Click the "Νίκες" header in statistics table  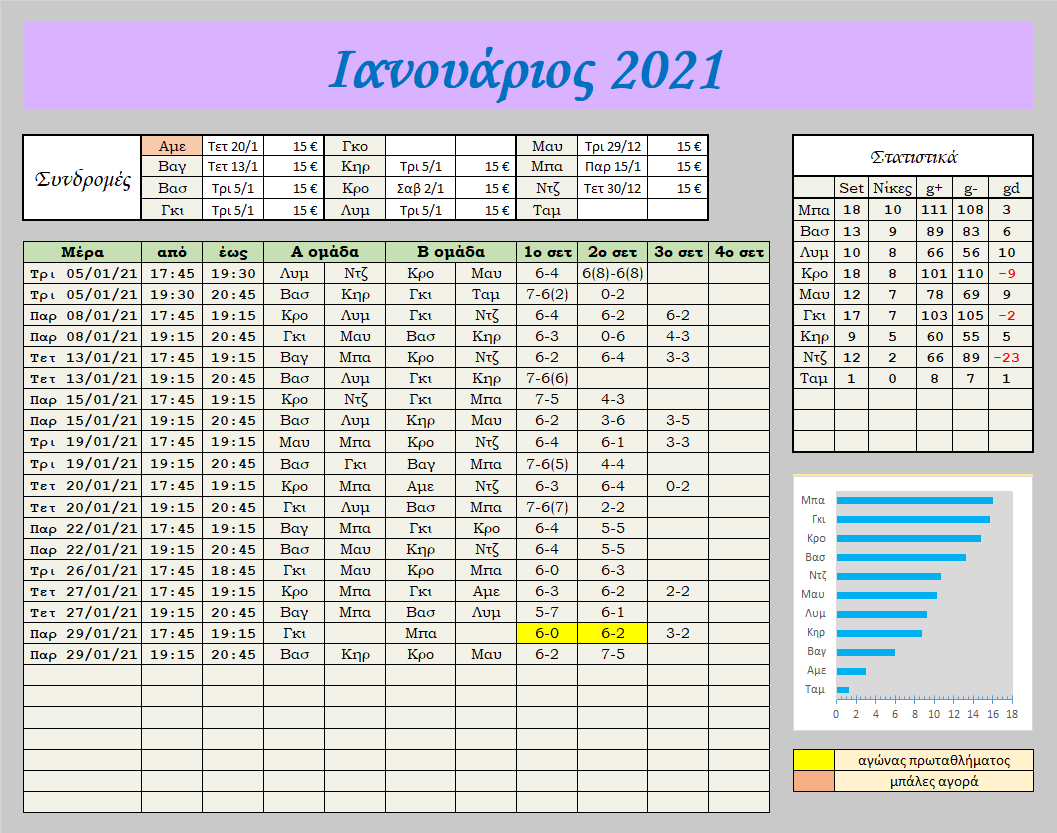[x=891, y=188]
